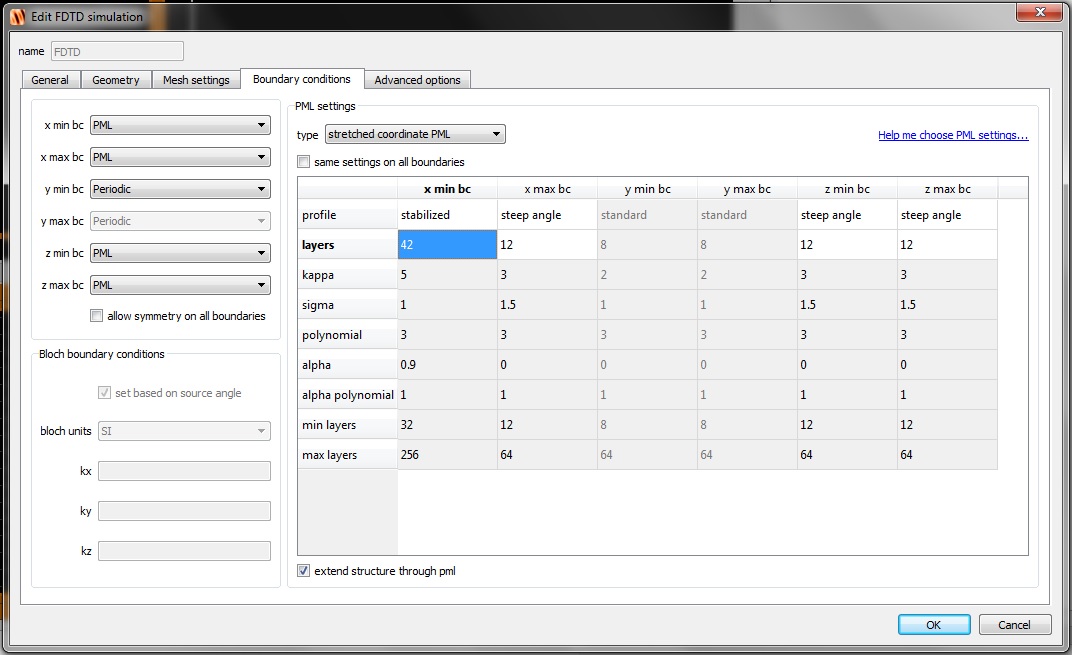Click the polynomial cell for x min bc
Image resolution: width=1072 pixels, height=655 pixels.
447,334
